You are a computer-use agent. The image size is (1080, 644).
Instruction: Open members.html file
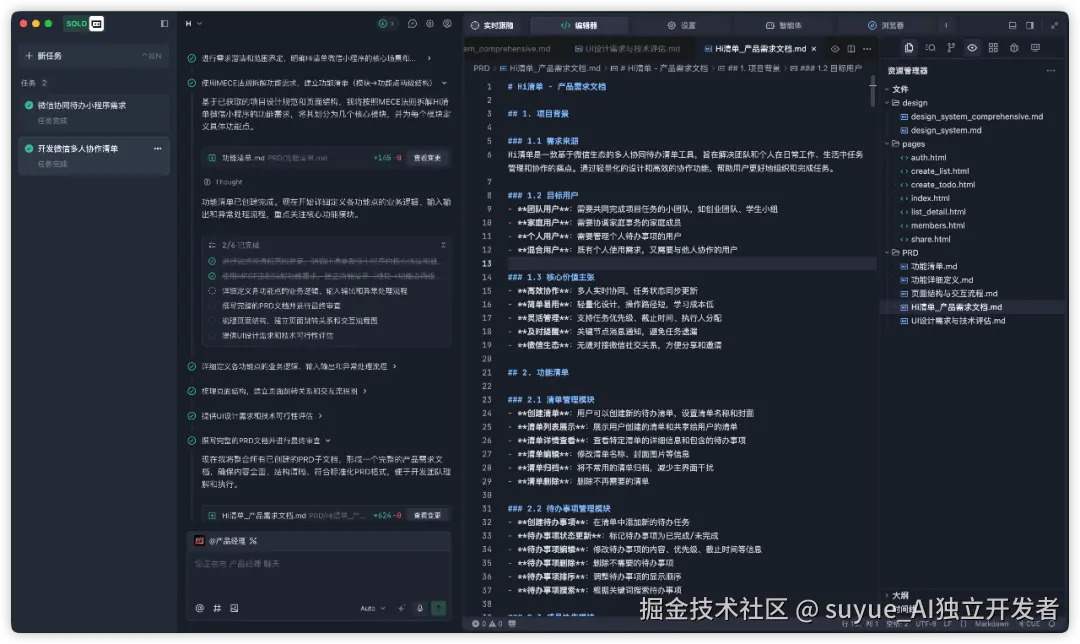[933, 225]
